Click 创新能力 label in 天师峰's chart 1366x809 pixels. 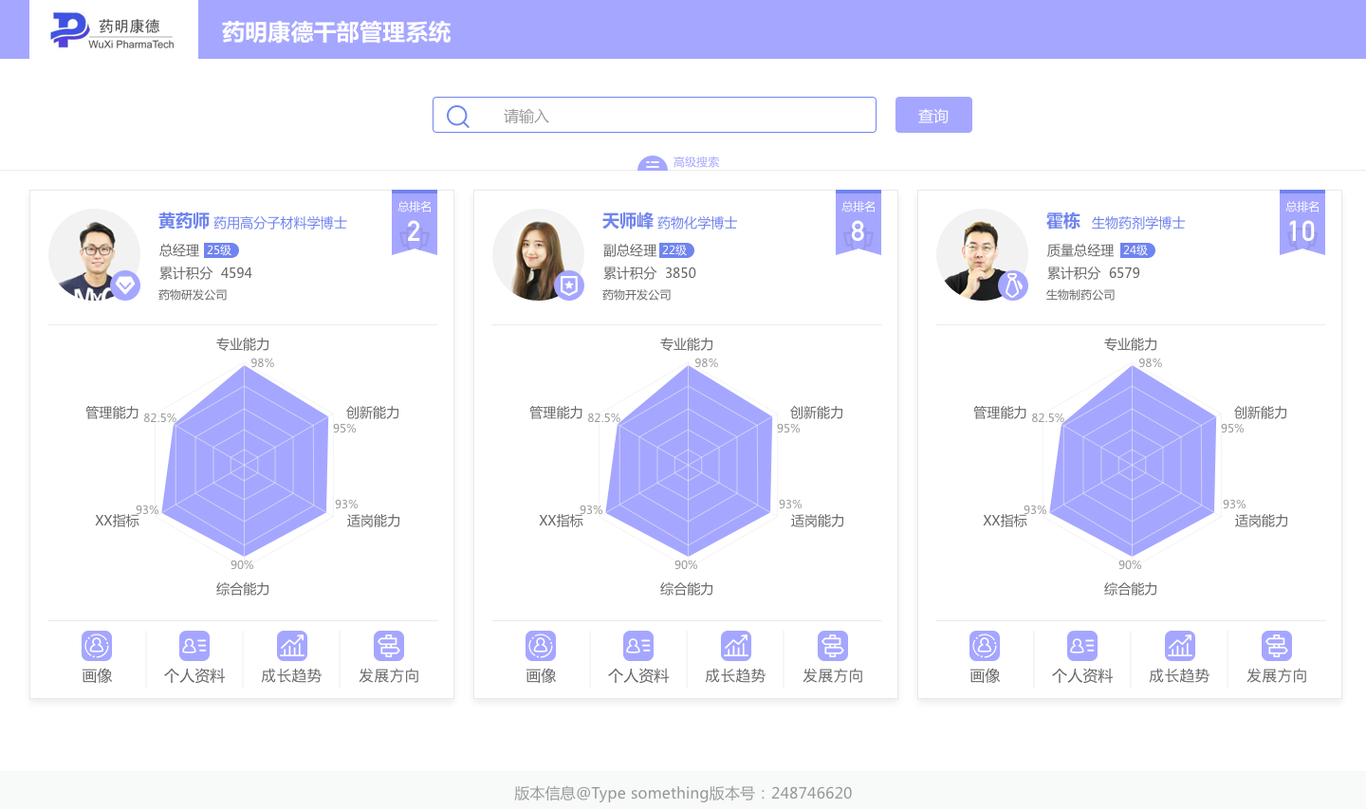[x=817, y=412]
